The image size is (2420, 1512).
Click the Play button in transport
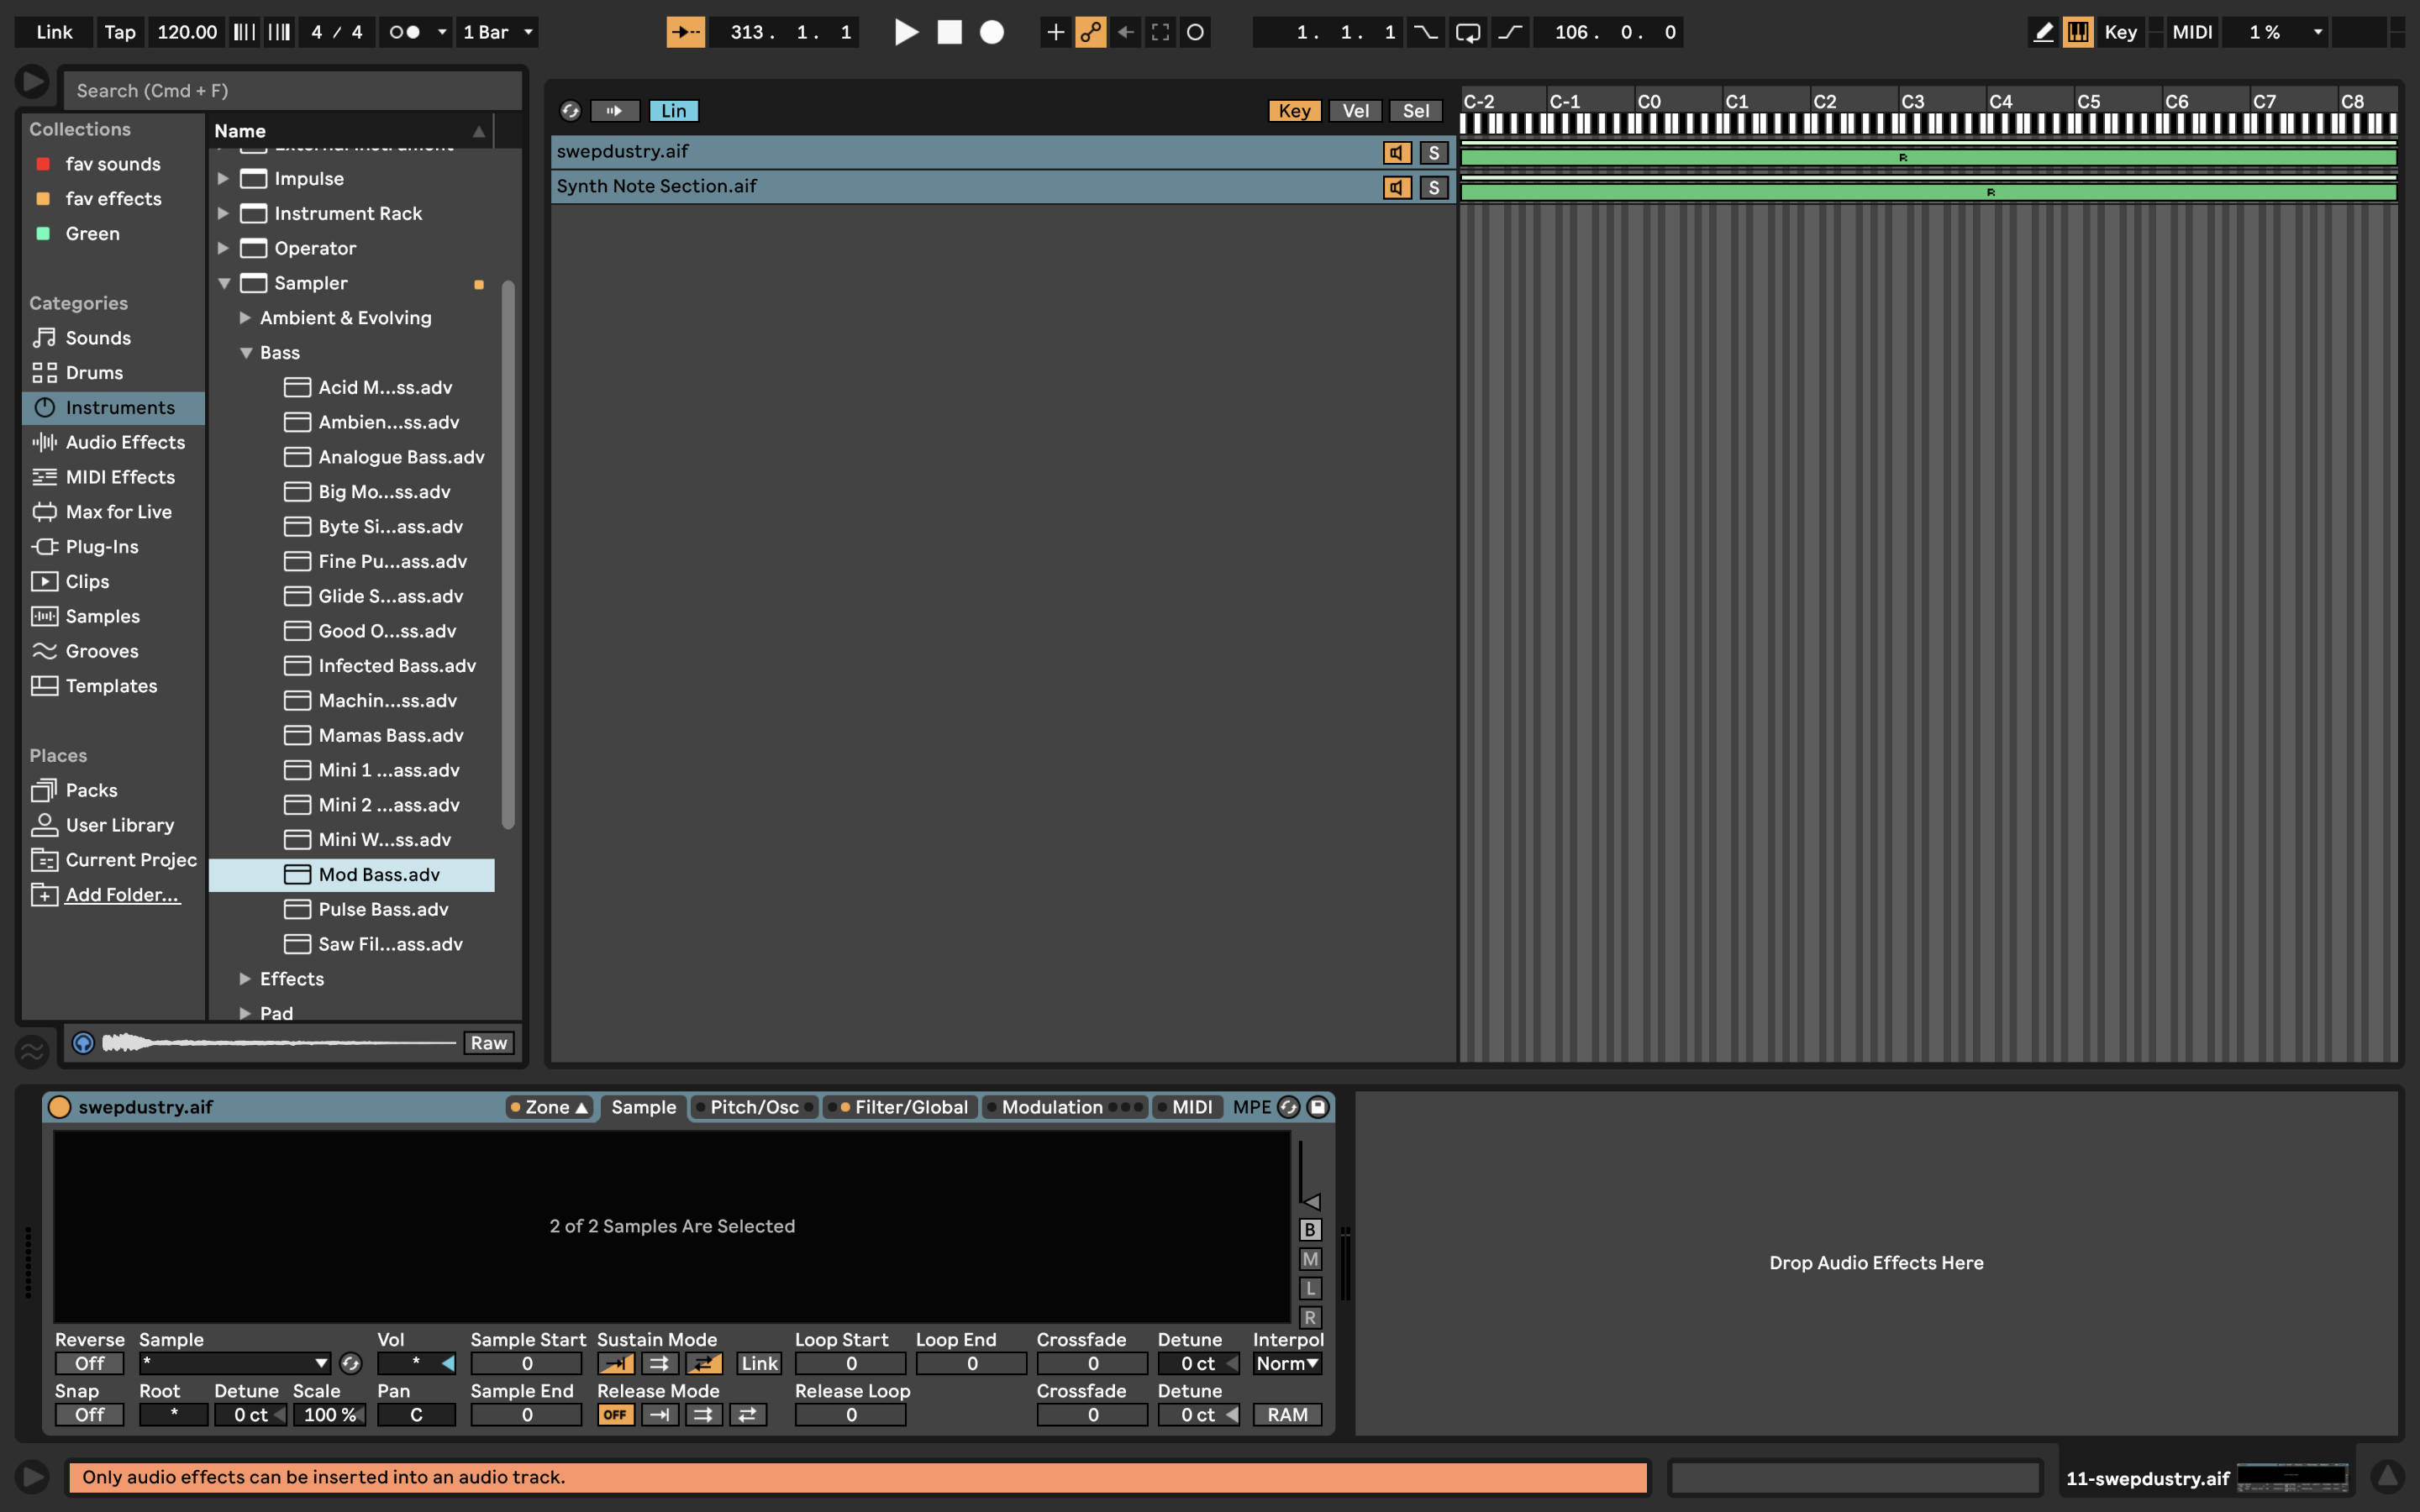[905, 32]
